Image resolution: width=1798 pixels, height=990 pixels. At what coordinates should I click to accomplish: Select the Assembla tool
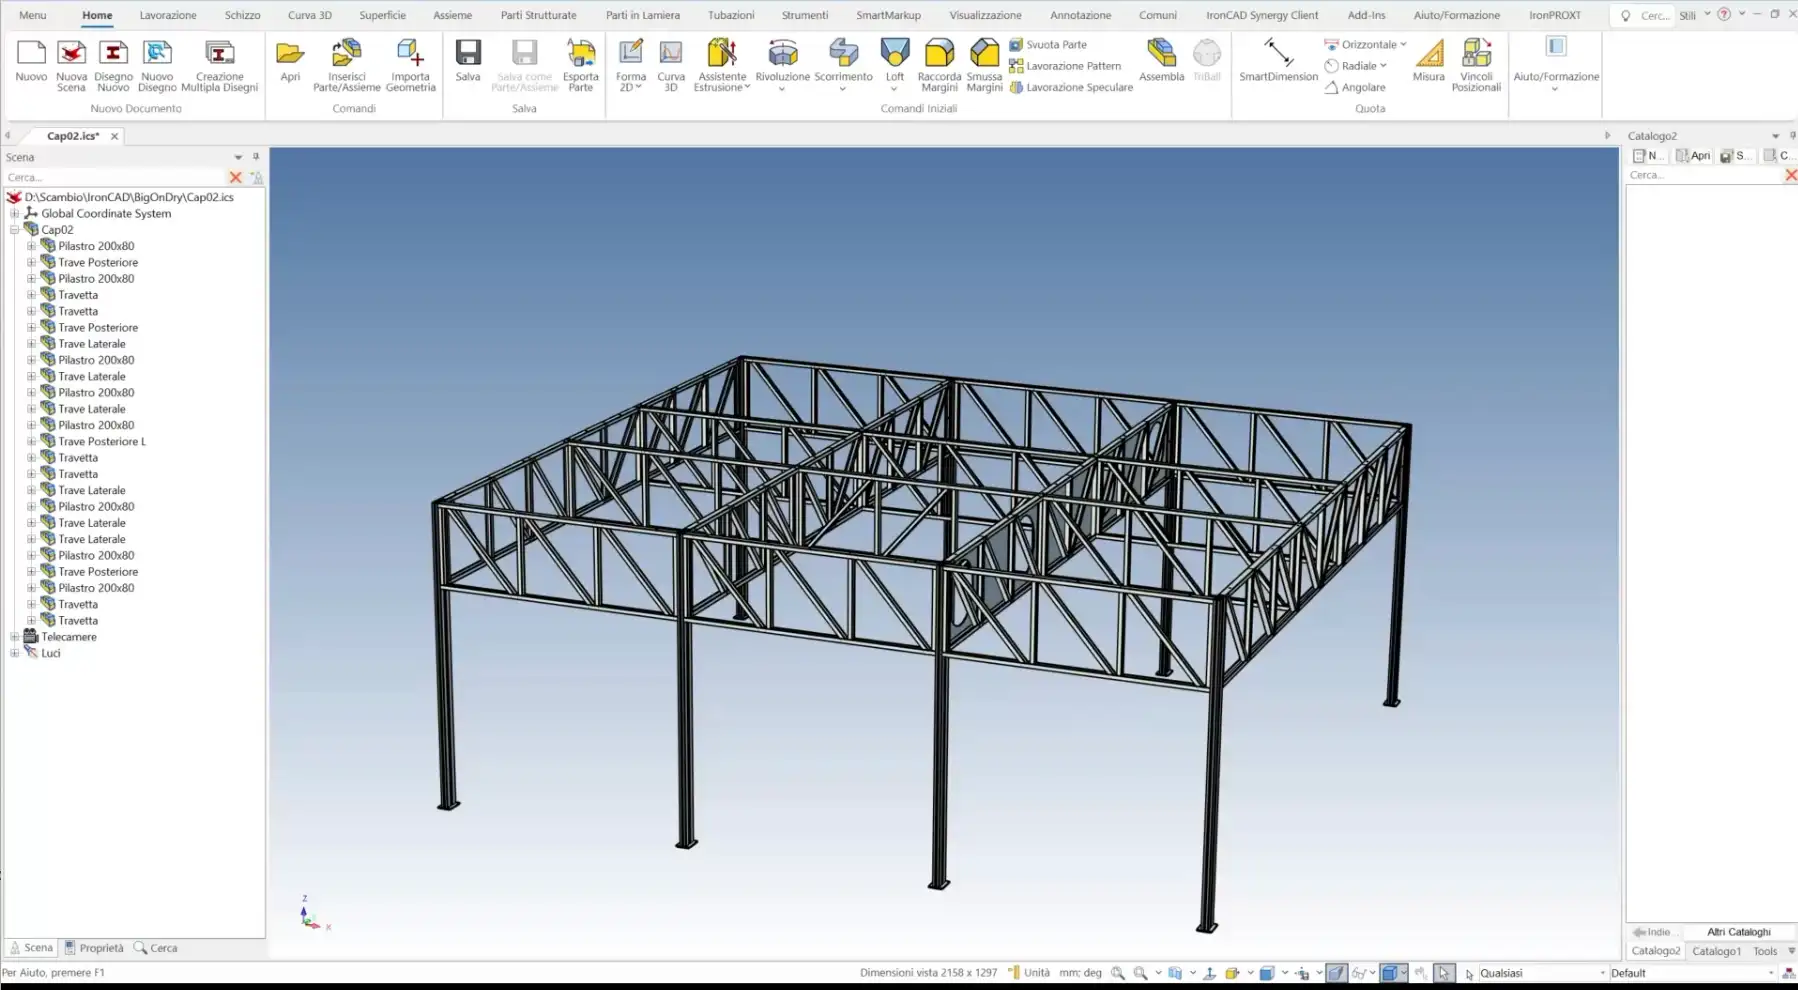coord(1161,60)
